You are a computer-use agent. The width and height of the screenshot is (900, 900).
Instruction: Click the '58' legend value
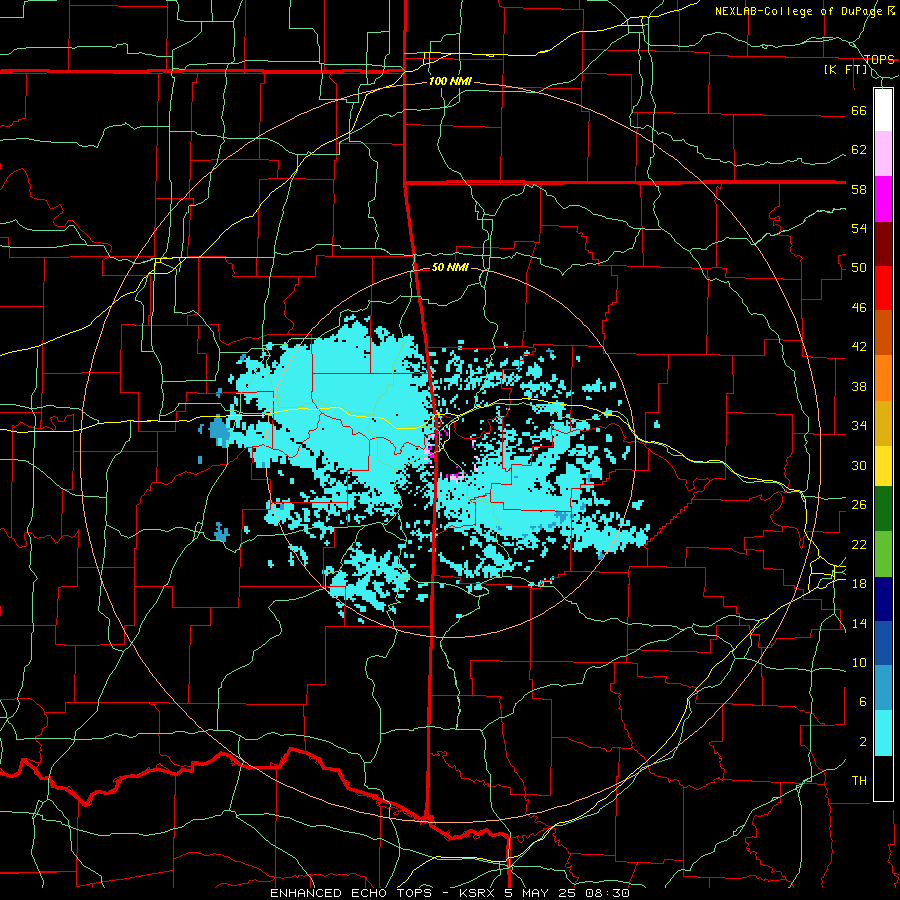[859, 189]
